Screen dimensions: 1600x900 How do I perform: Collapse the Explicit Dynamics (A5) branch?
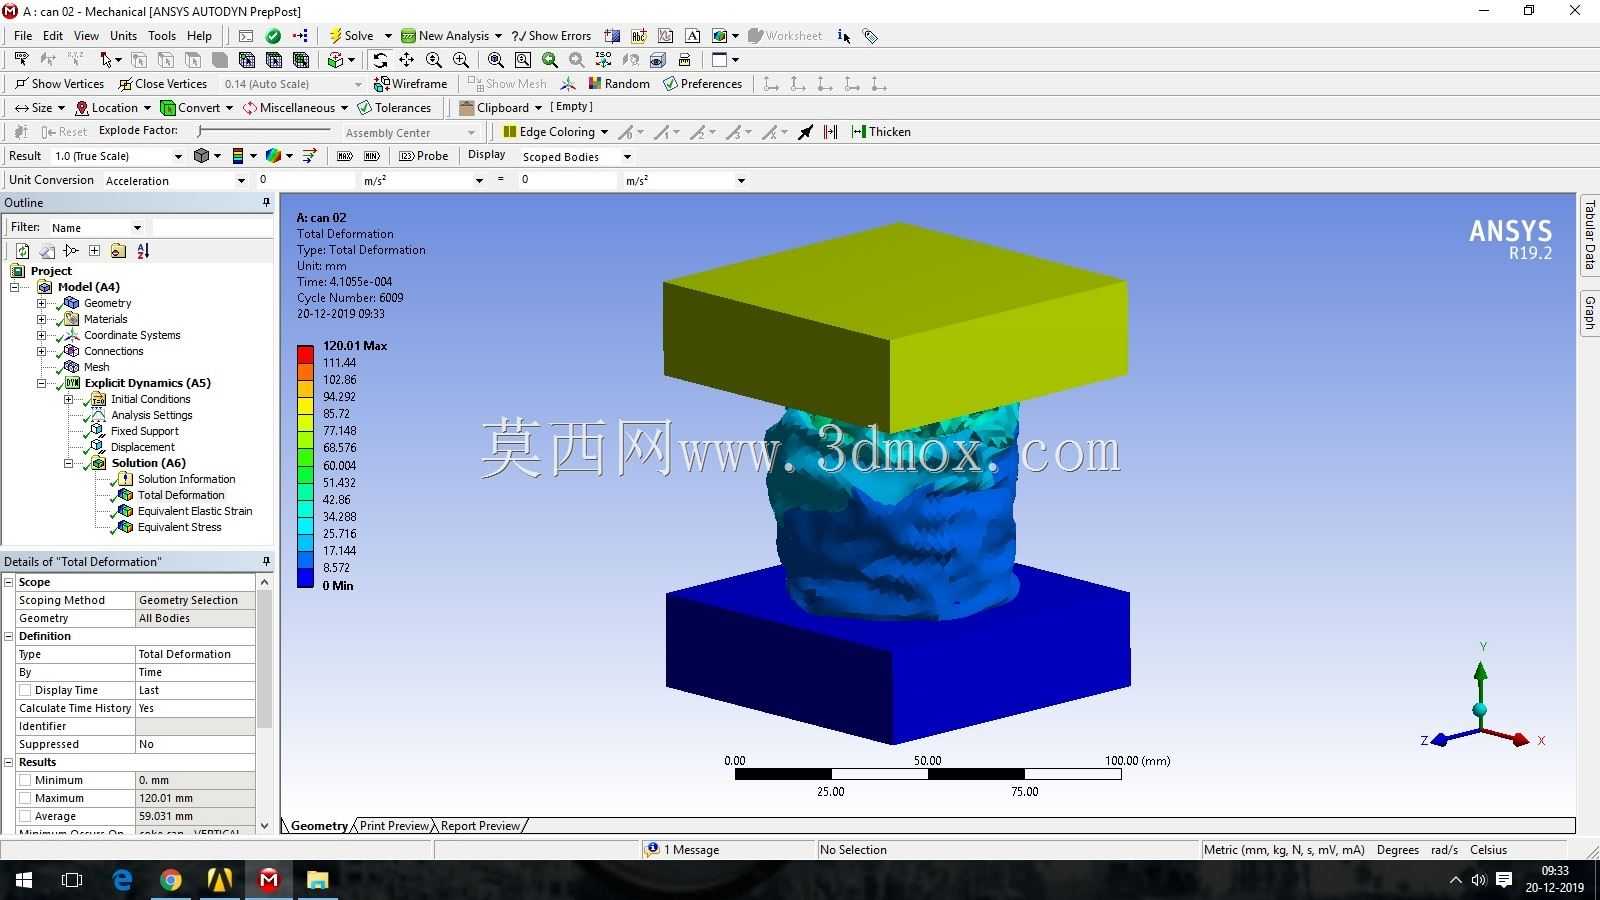click(41, 383)
